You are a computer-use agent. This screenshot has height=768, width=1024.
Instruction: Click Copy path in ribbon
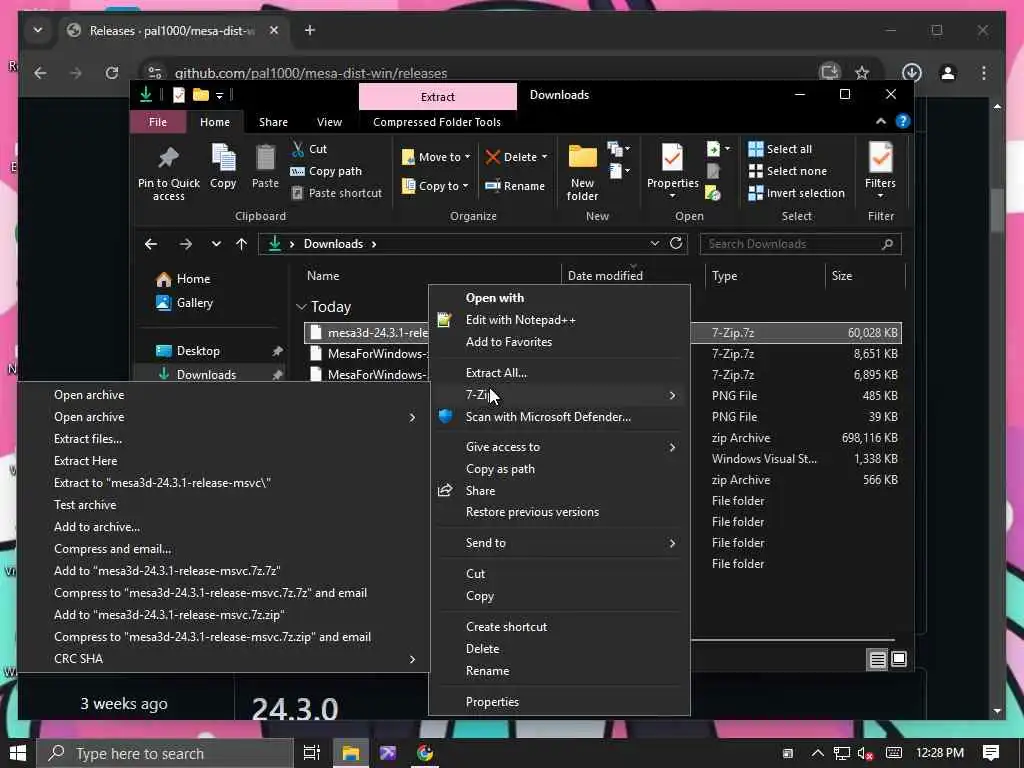(x=327, y=171)
